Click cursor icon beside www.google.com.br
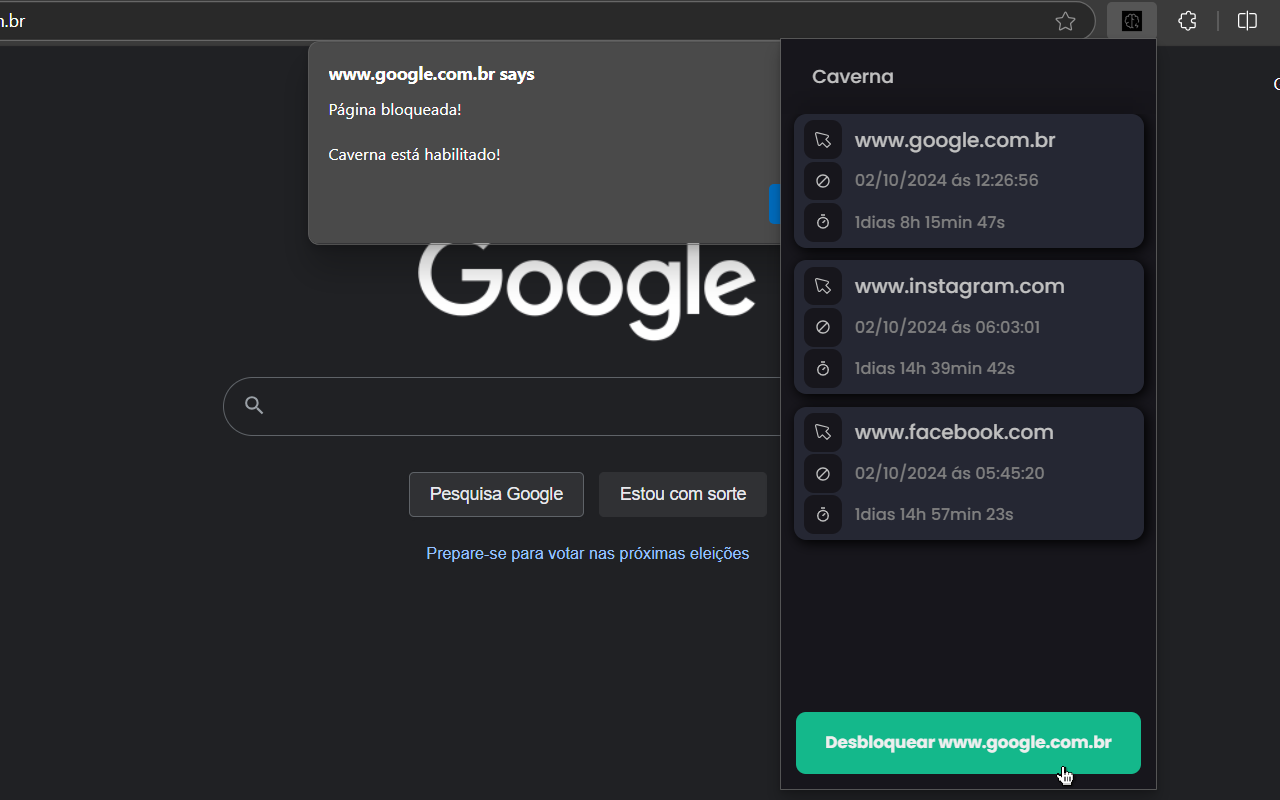1280x800 pixels. (x=823, y=140)
